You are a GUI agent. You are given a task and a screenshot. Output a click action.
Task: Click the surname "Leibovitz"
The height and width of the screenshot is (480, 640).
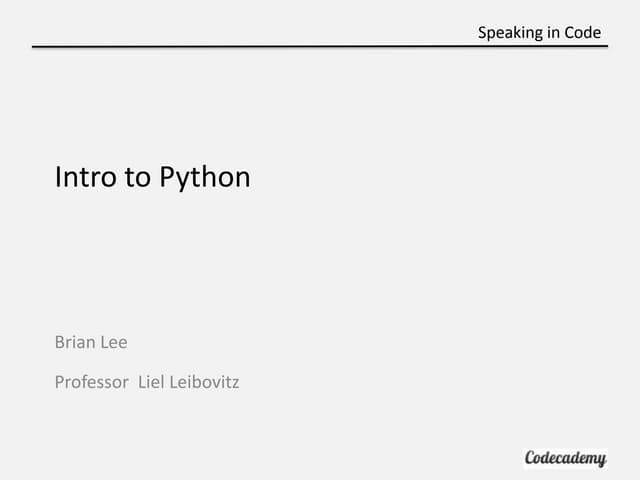pos(203,381)
